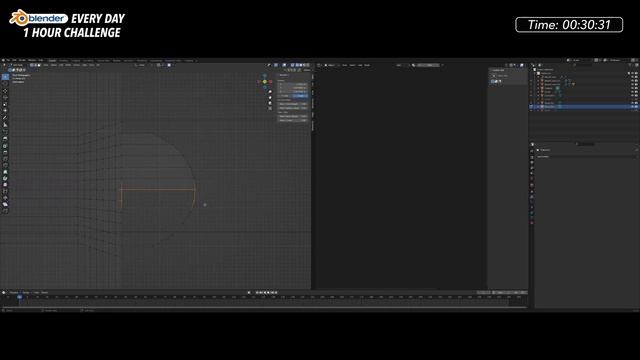Open the Object shader type dropdown
Viewport: 640px width, 360px height.
tap(331, 65)
